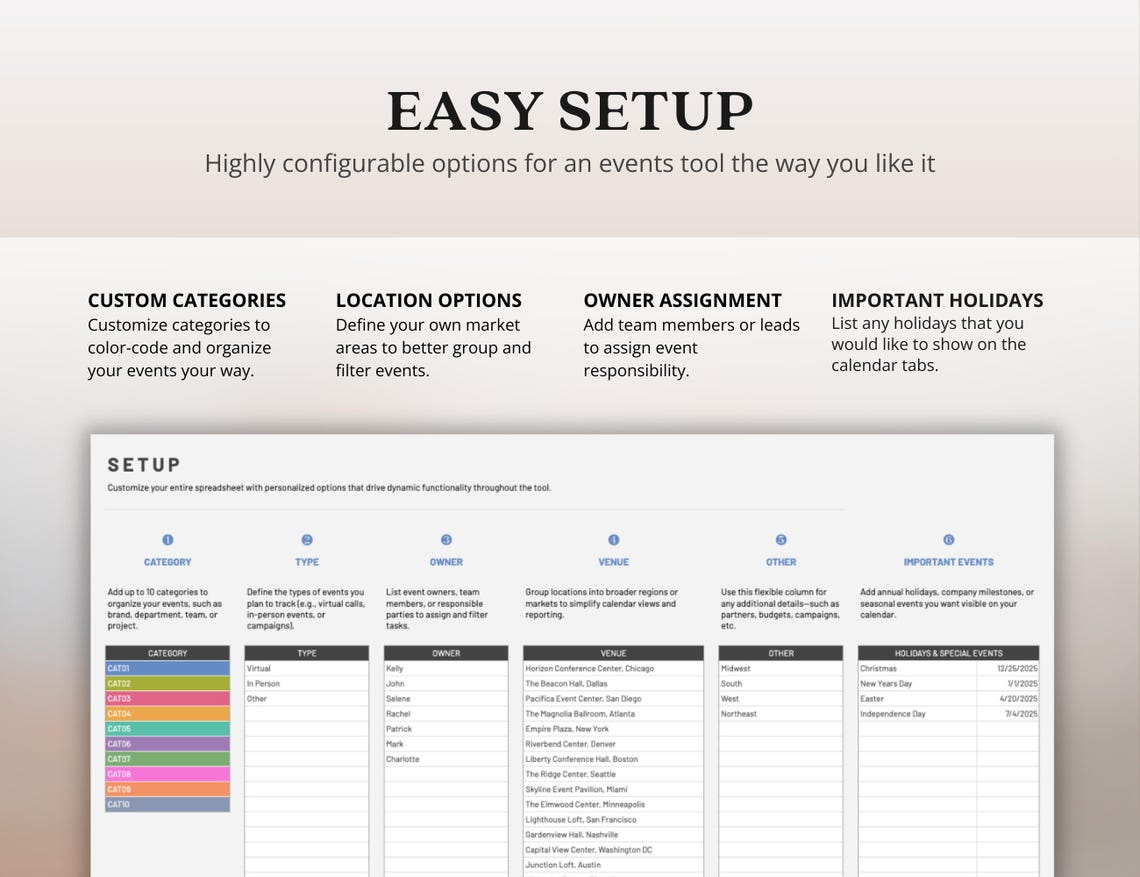Click the dark TYPE table header

307,653
